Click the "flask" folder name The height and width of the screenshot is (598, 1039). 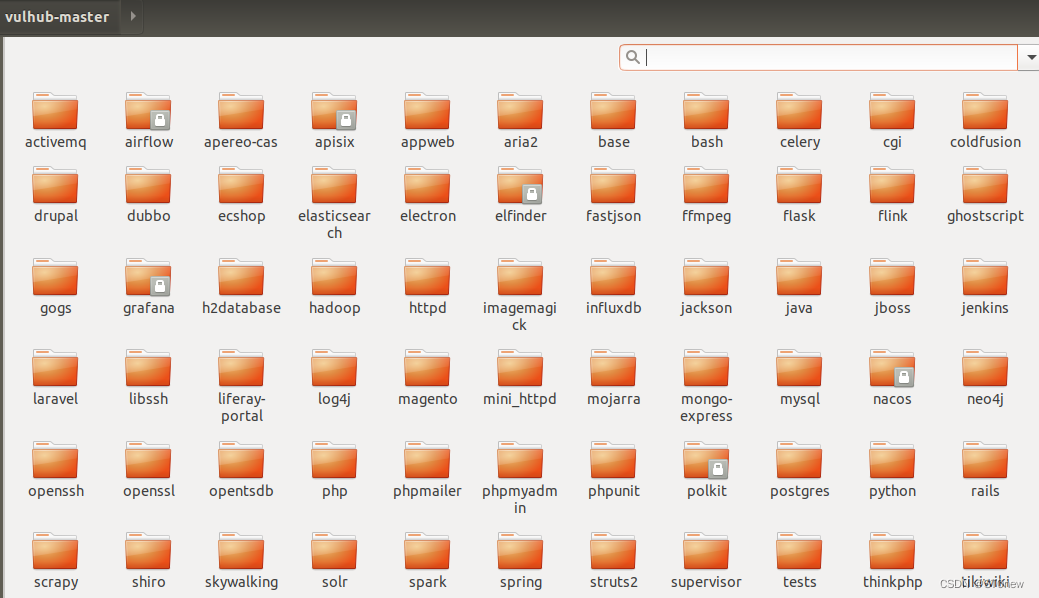tap(799, 216)
